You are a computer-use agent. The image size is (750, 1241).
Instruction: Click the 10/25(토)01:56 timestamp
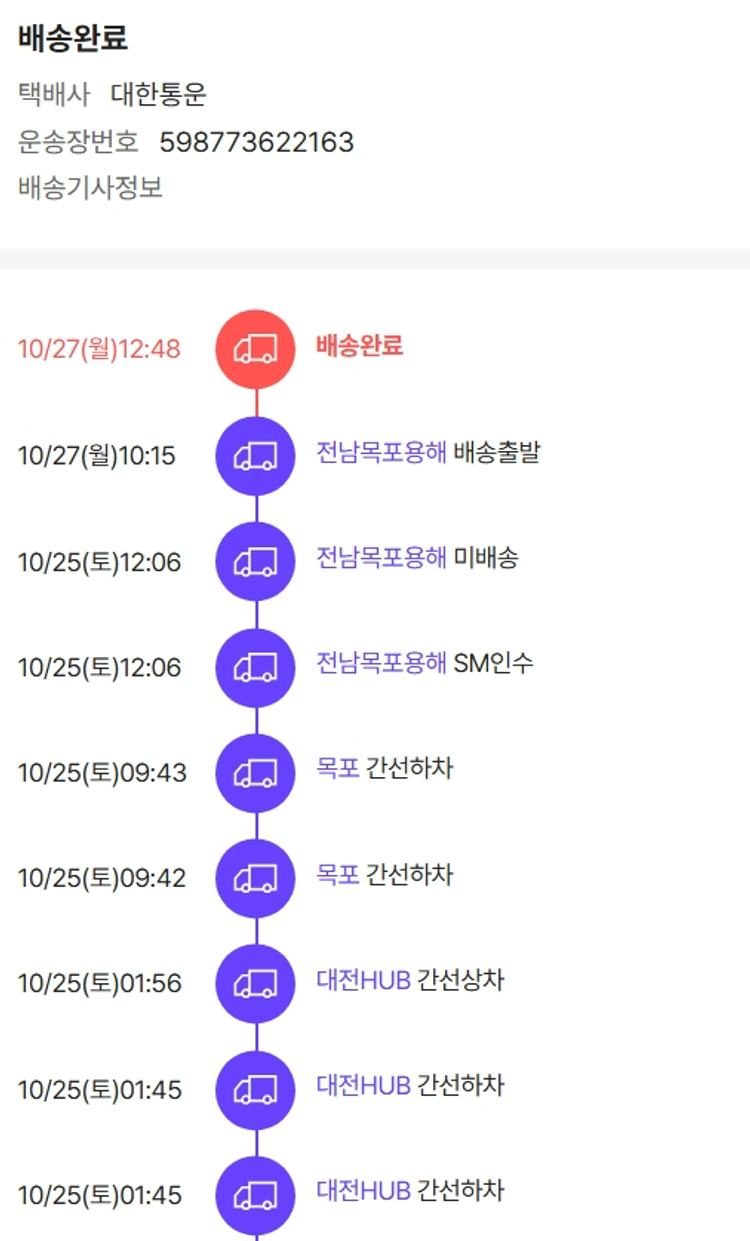tap(100, 984)
